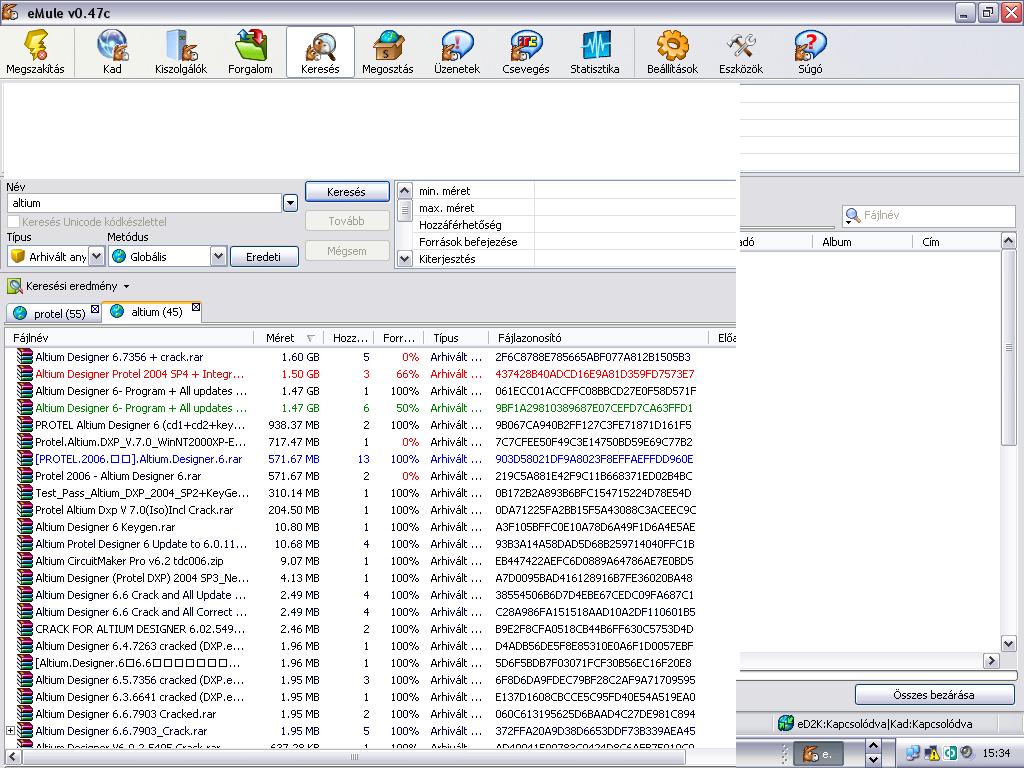The height and width of the screenshot is (768, 1024).
Task: Click archive icon of Altium Designer 6 Keygen.rar
Action: point(25,527)
